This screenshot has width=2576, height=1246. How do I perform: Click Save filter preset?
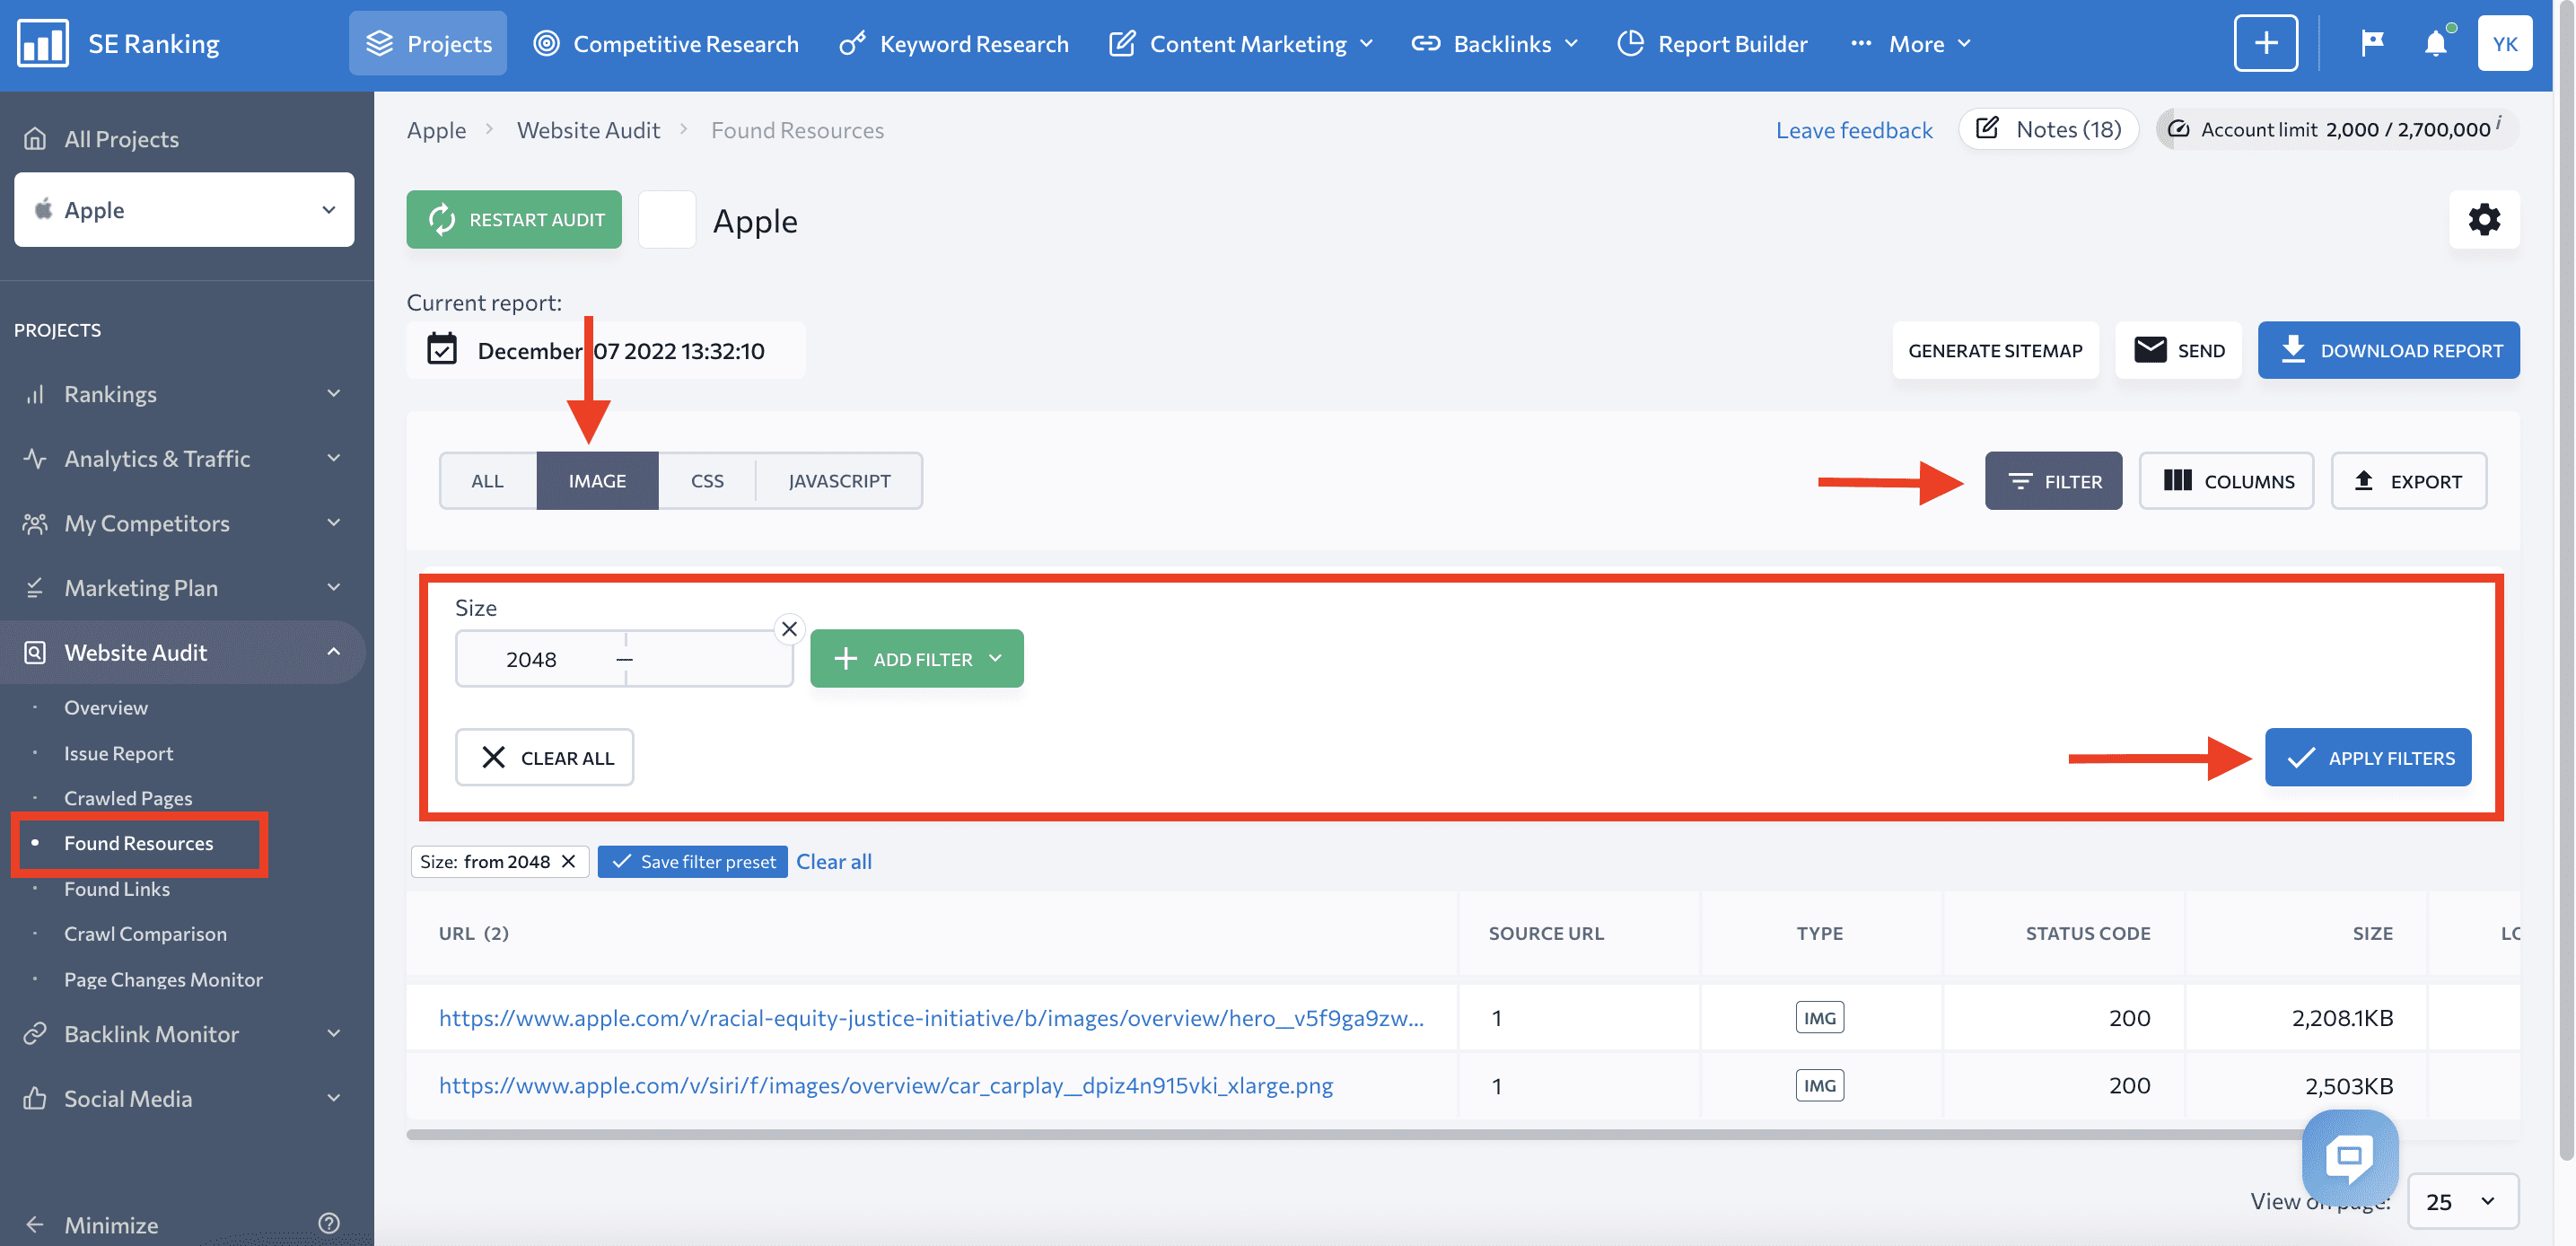pyautogui.click(x=692, y=861)
